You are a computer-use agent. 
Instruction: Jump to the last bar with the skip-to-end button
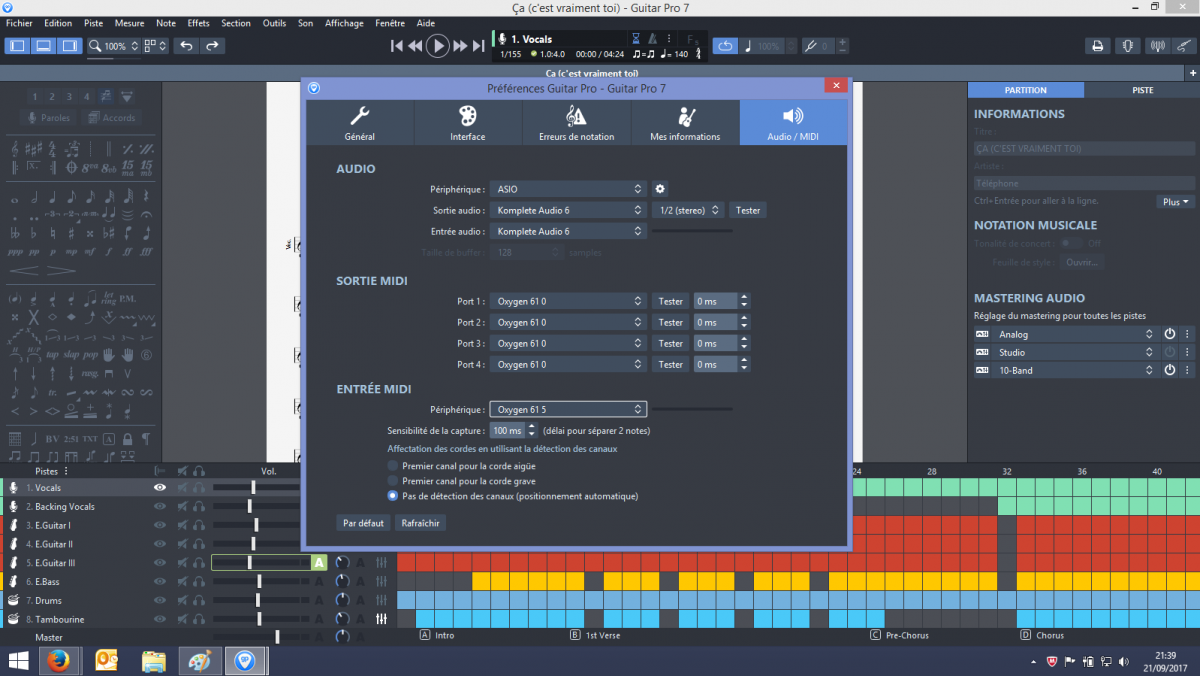click(478, 45)
